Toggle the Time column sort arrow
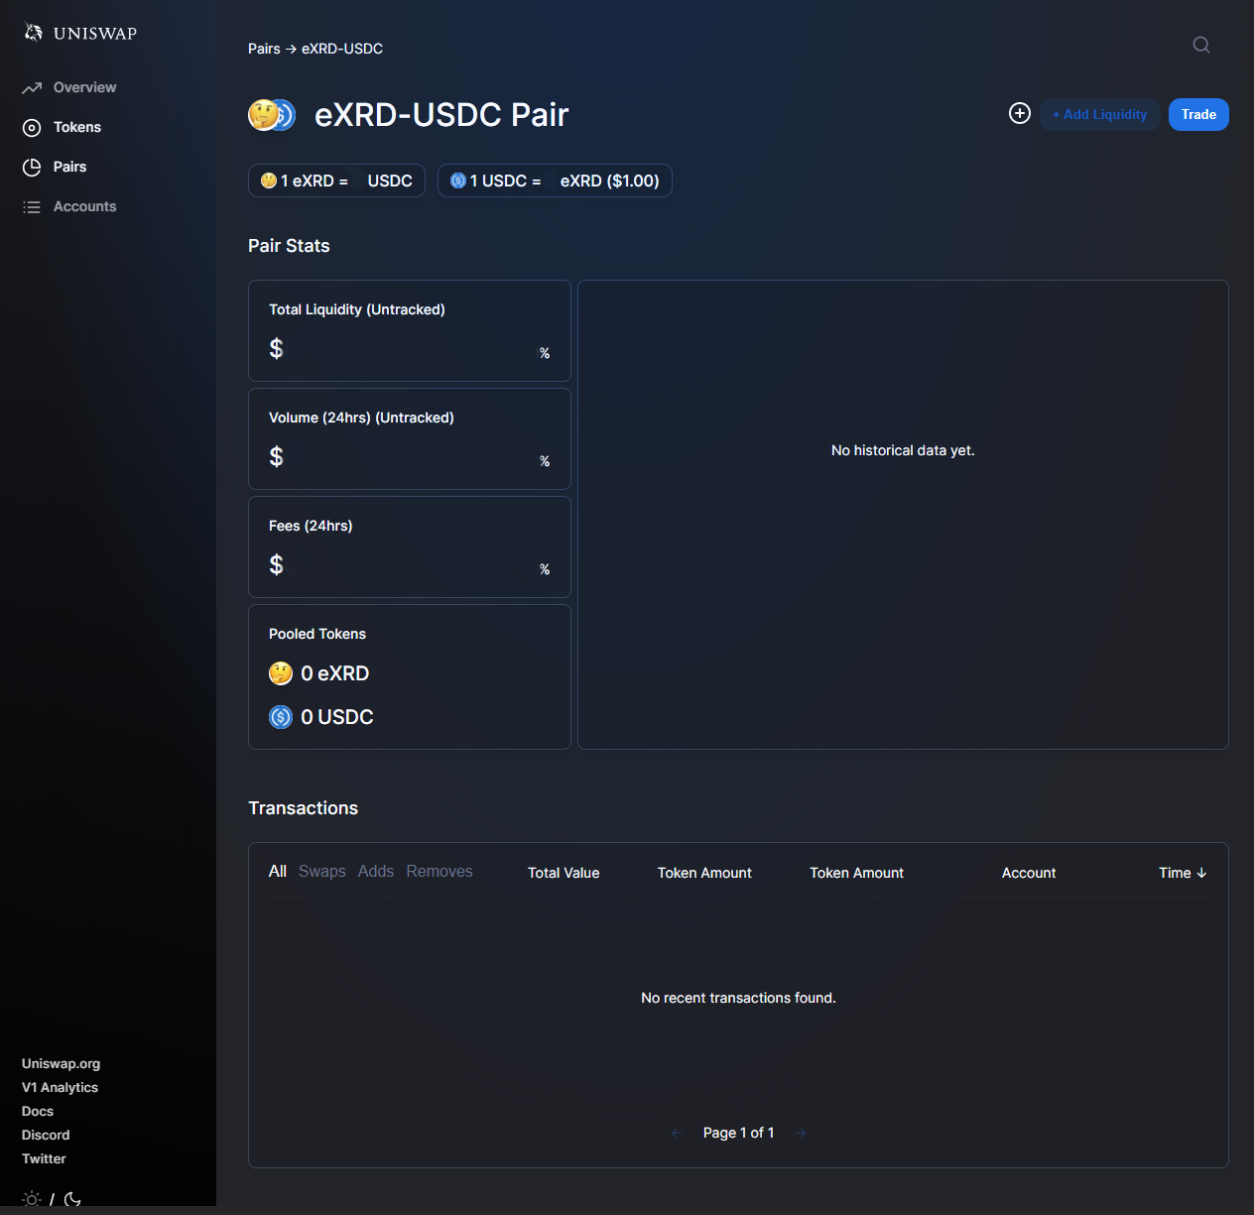This screenshot has width=1254, height=1215. click(x=1202, y=872)
